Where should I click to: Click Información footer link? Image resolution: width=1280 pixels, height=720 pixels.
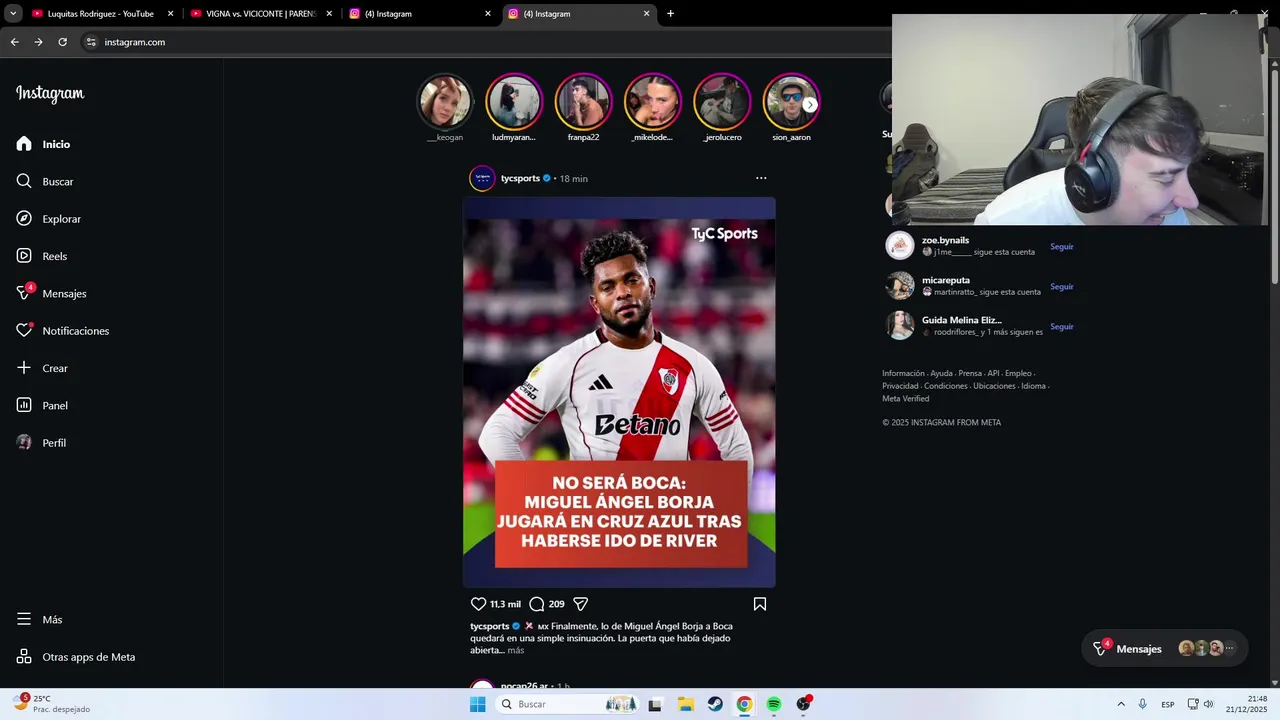(x=903, y=373)
